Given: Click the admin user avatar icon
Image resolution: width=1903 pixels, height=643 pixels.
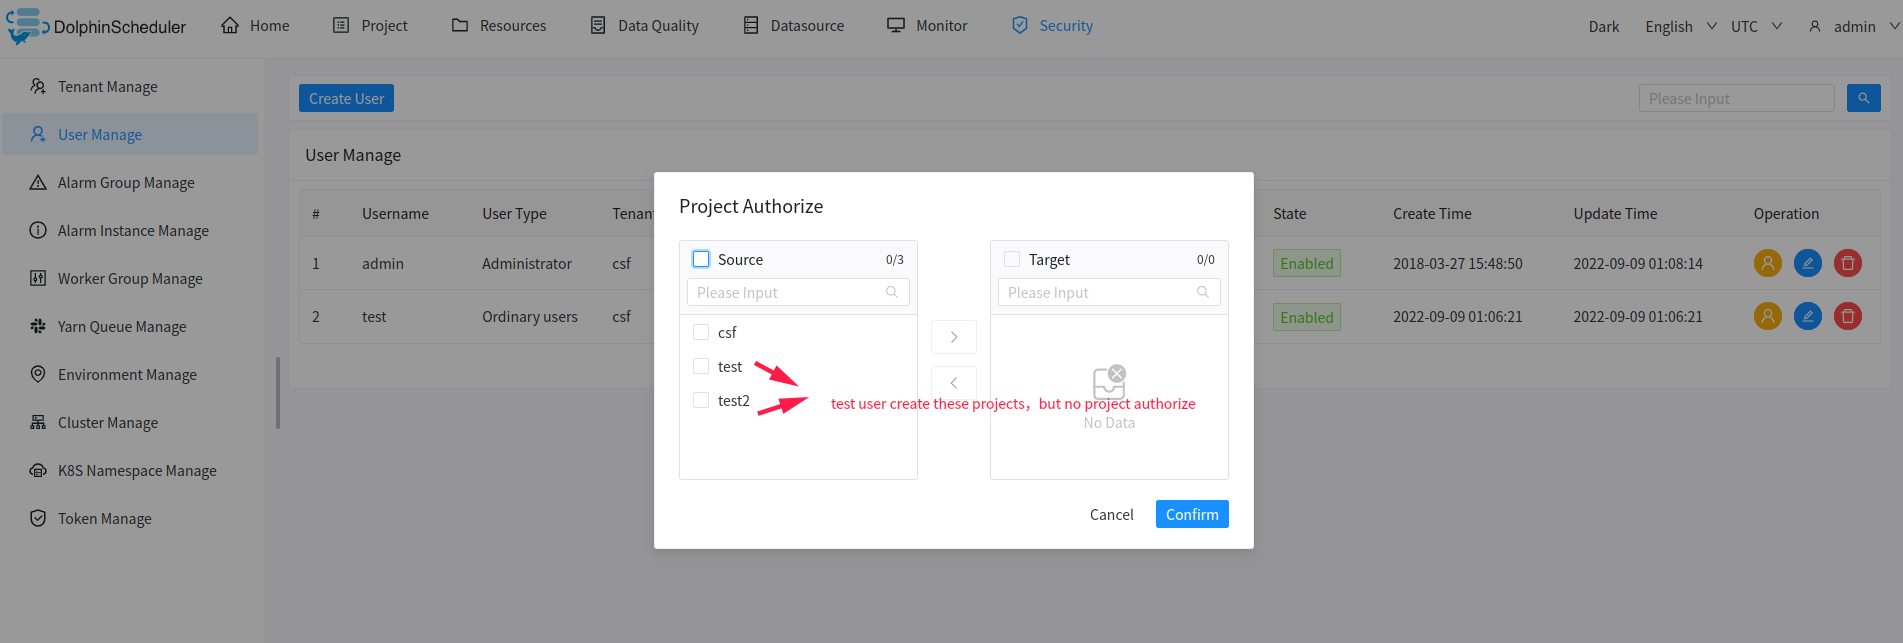Looking at the screenshot, I should click(x=1815, y=26).
